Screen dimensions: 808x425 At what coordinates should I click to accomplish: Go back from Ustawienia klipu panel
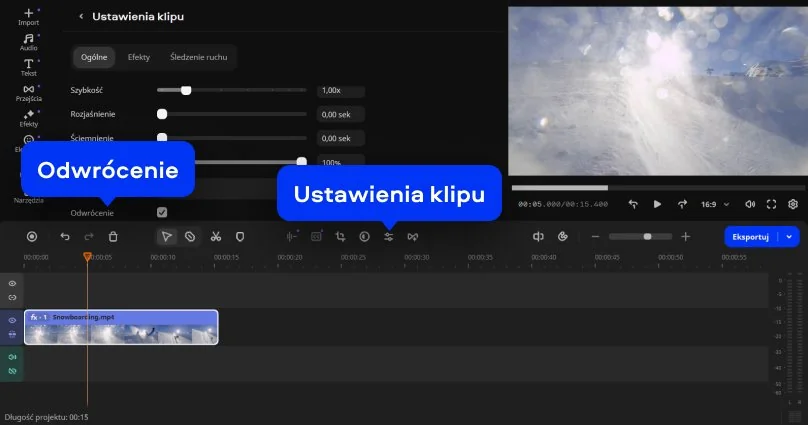81,17
